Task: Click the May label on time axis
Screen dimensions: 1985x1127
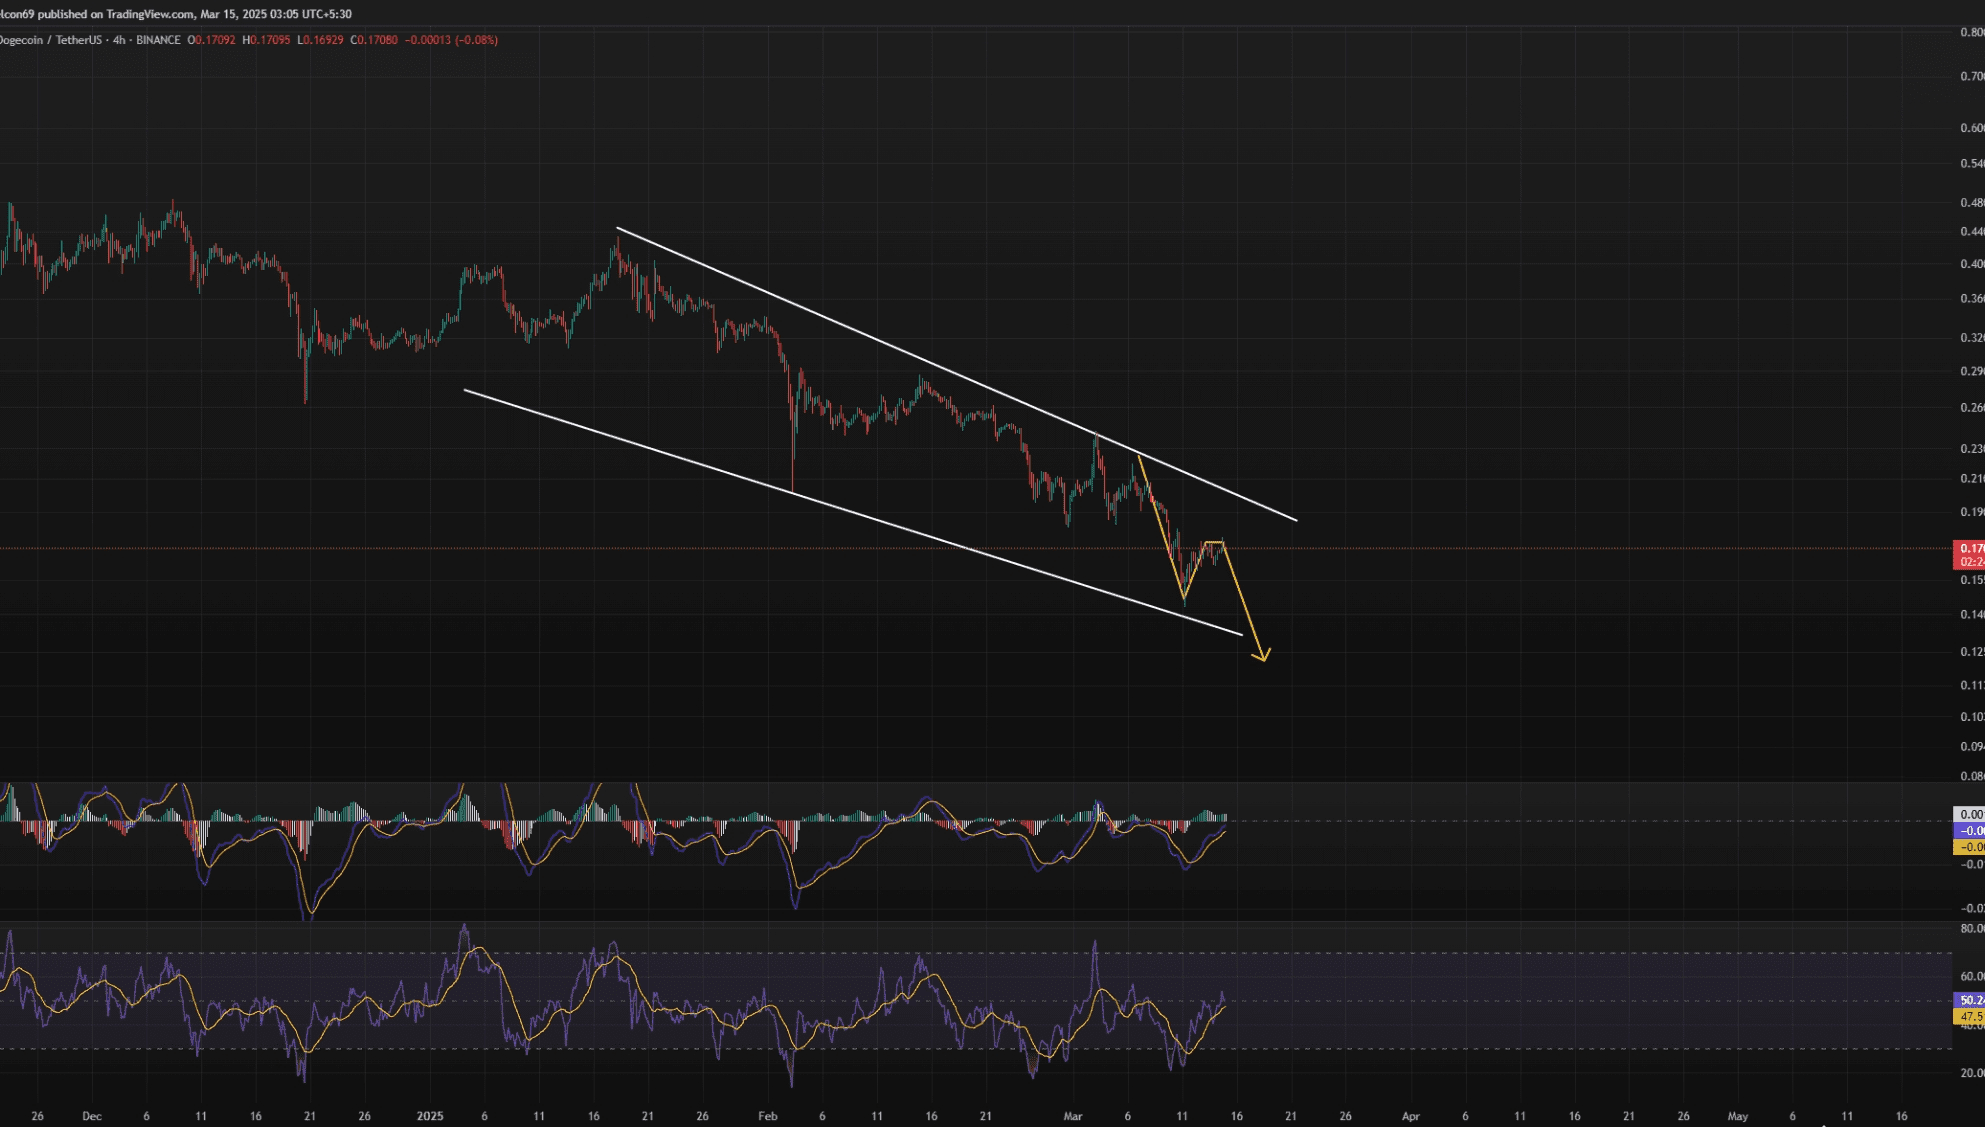Action: click(x=1737, y=1116)
